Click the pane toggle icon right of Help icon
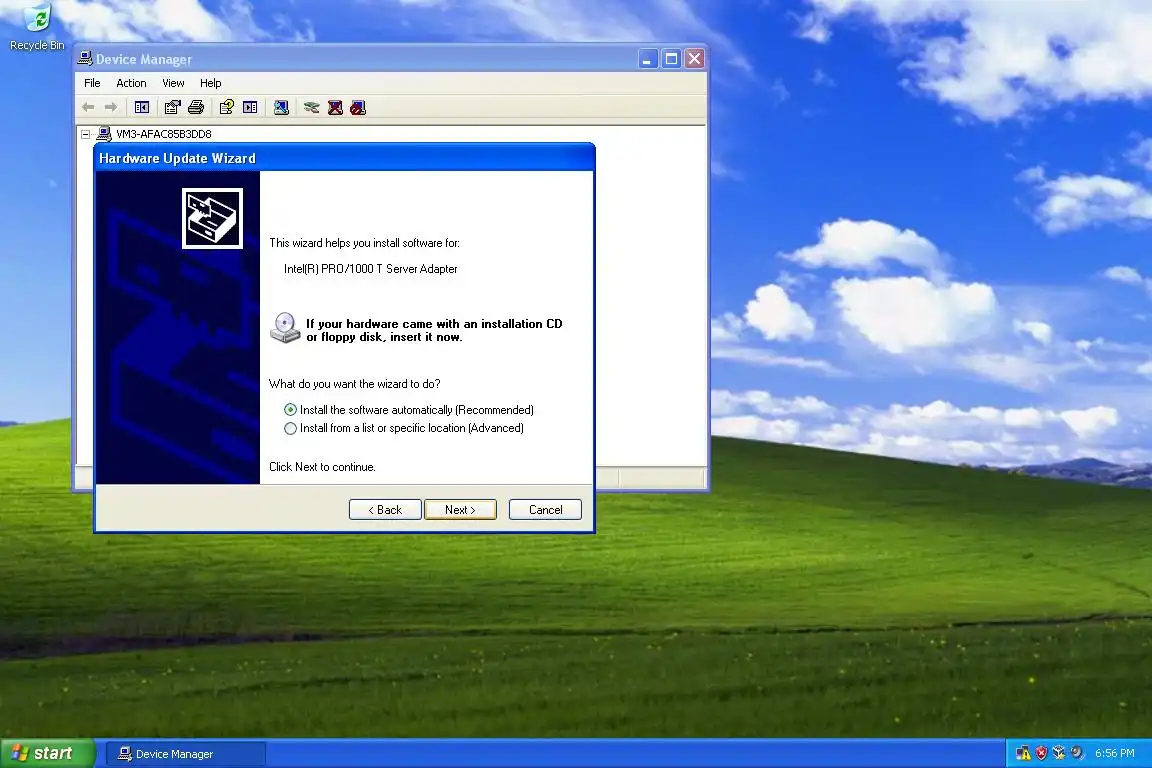The image size is (1152, 768). point(250,107)
